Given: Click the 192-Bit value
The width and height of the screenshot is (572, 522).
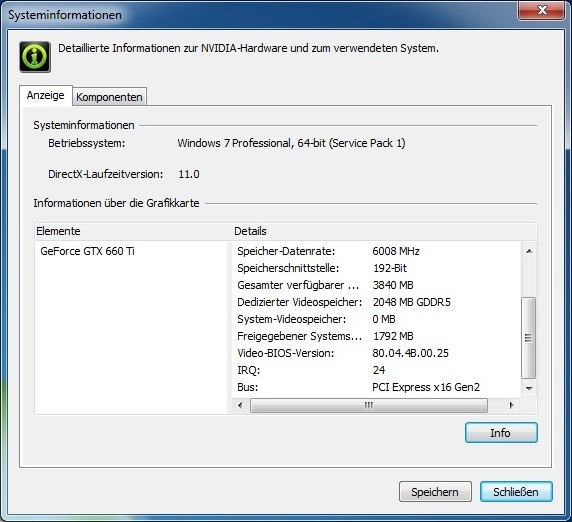Looking at the screenshot, I should [390, 268].
